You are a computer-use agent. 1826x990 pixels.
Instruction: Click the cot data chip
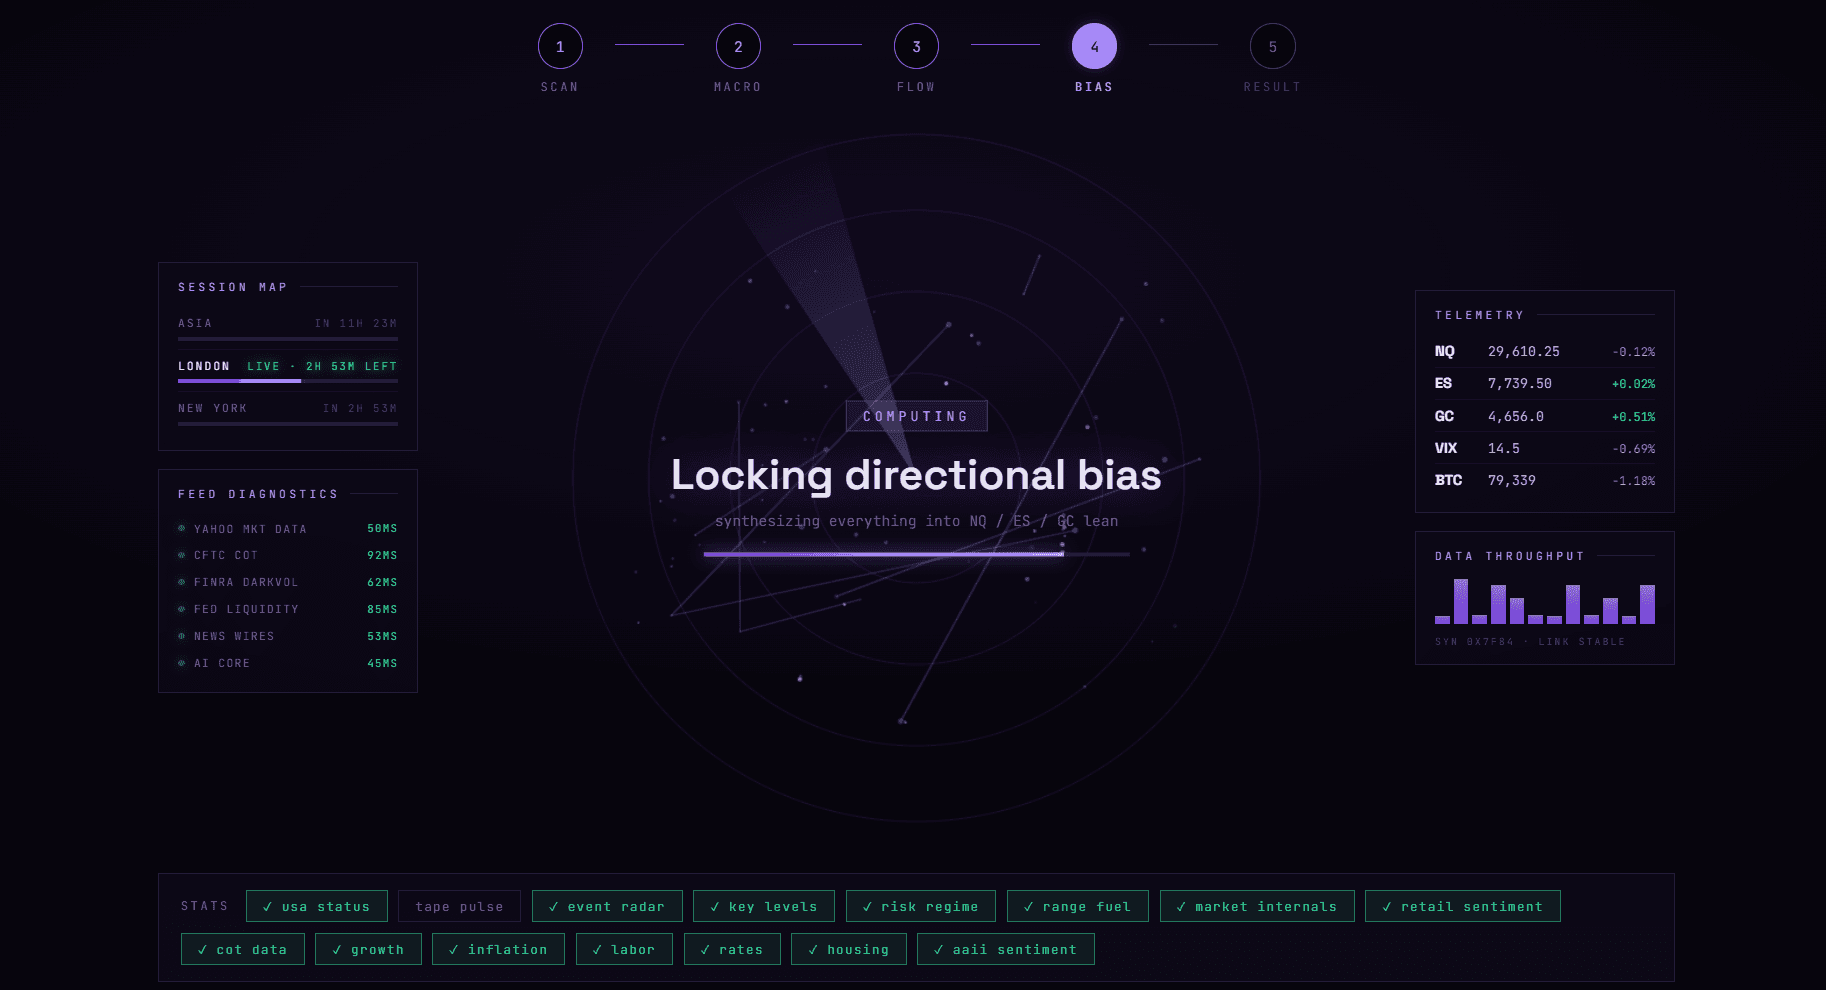pos(243,949)
